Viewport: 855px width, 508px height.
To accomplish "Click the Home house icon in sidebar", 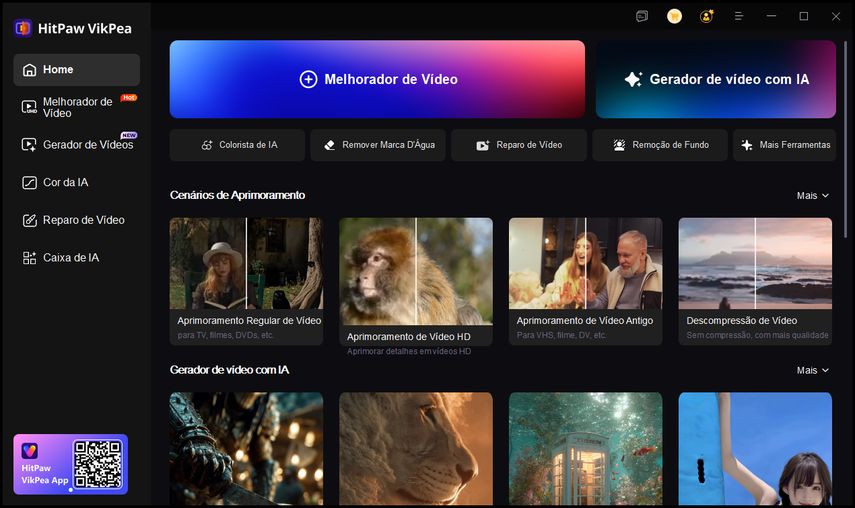I will (x=29, y=70).
